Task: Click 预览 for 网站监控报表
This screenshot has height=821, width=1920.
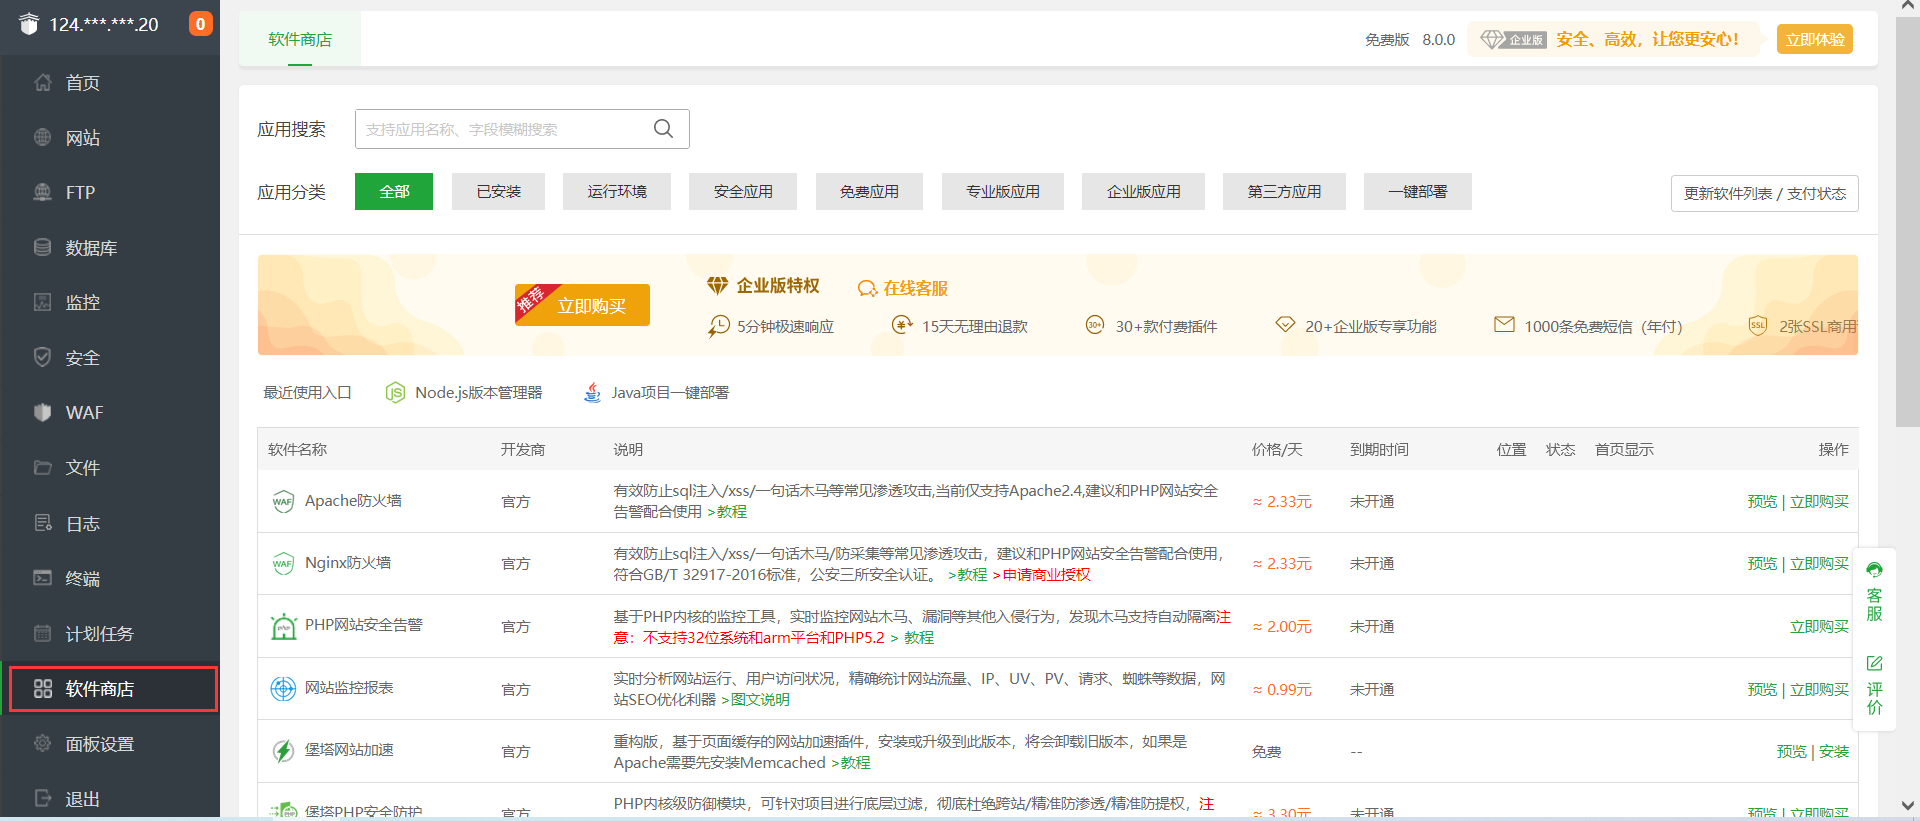Action: pos(1762,689)
